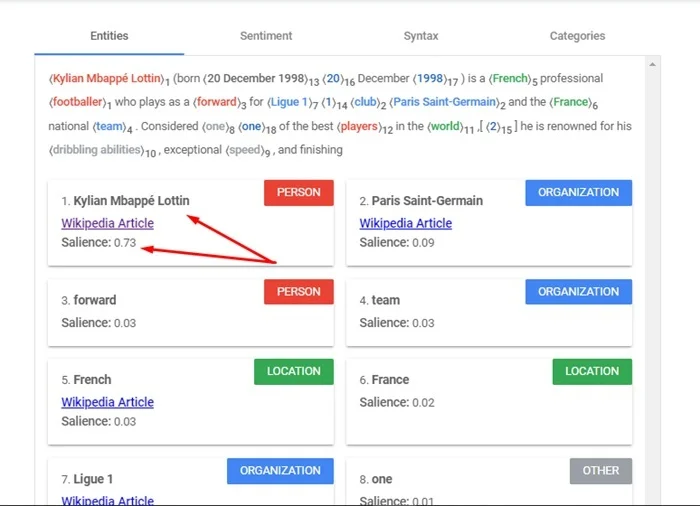Click highlighted 'speed' in analyzed text
The image size is (700, 506).
244,150
